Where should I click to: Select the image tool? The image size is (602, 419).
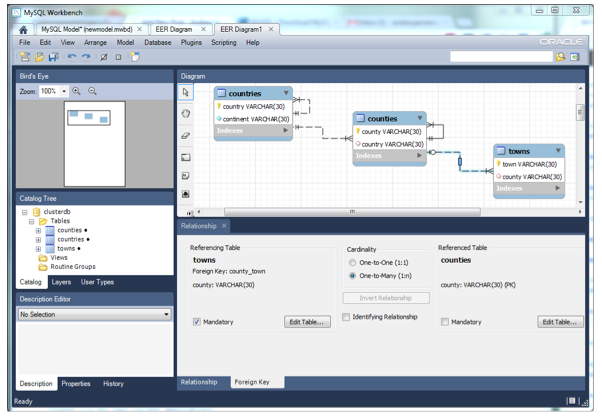pos(186,194)
